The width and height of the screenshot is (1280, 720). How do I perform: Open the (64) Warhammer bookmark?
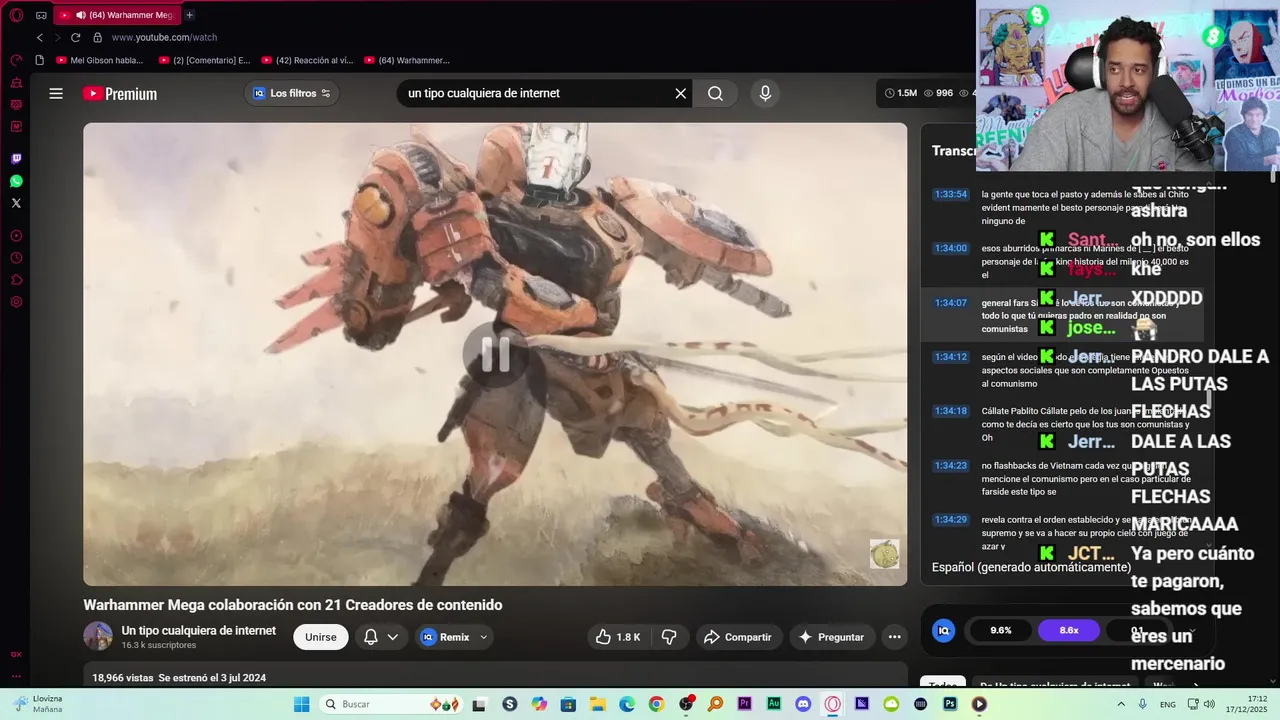click(407, 60)
